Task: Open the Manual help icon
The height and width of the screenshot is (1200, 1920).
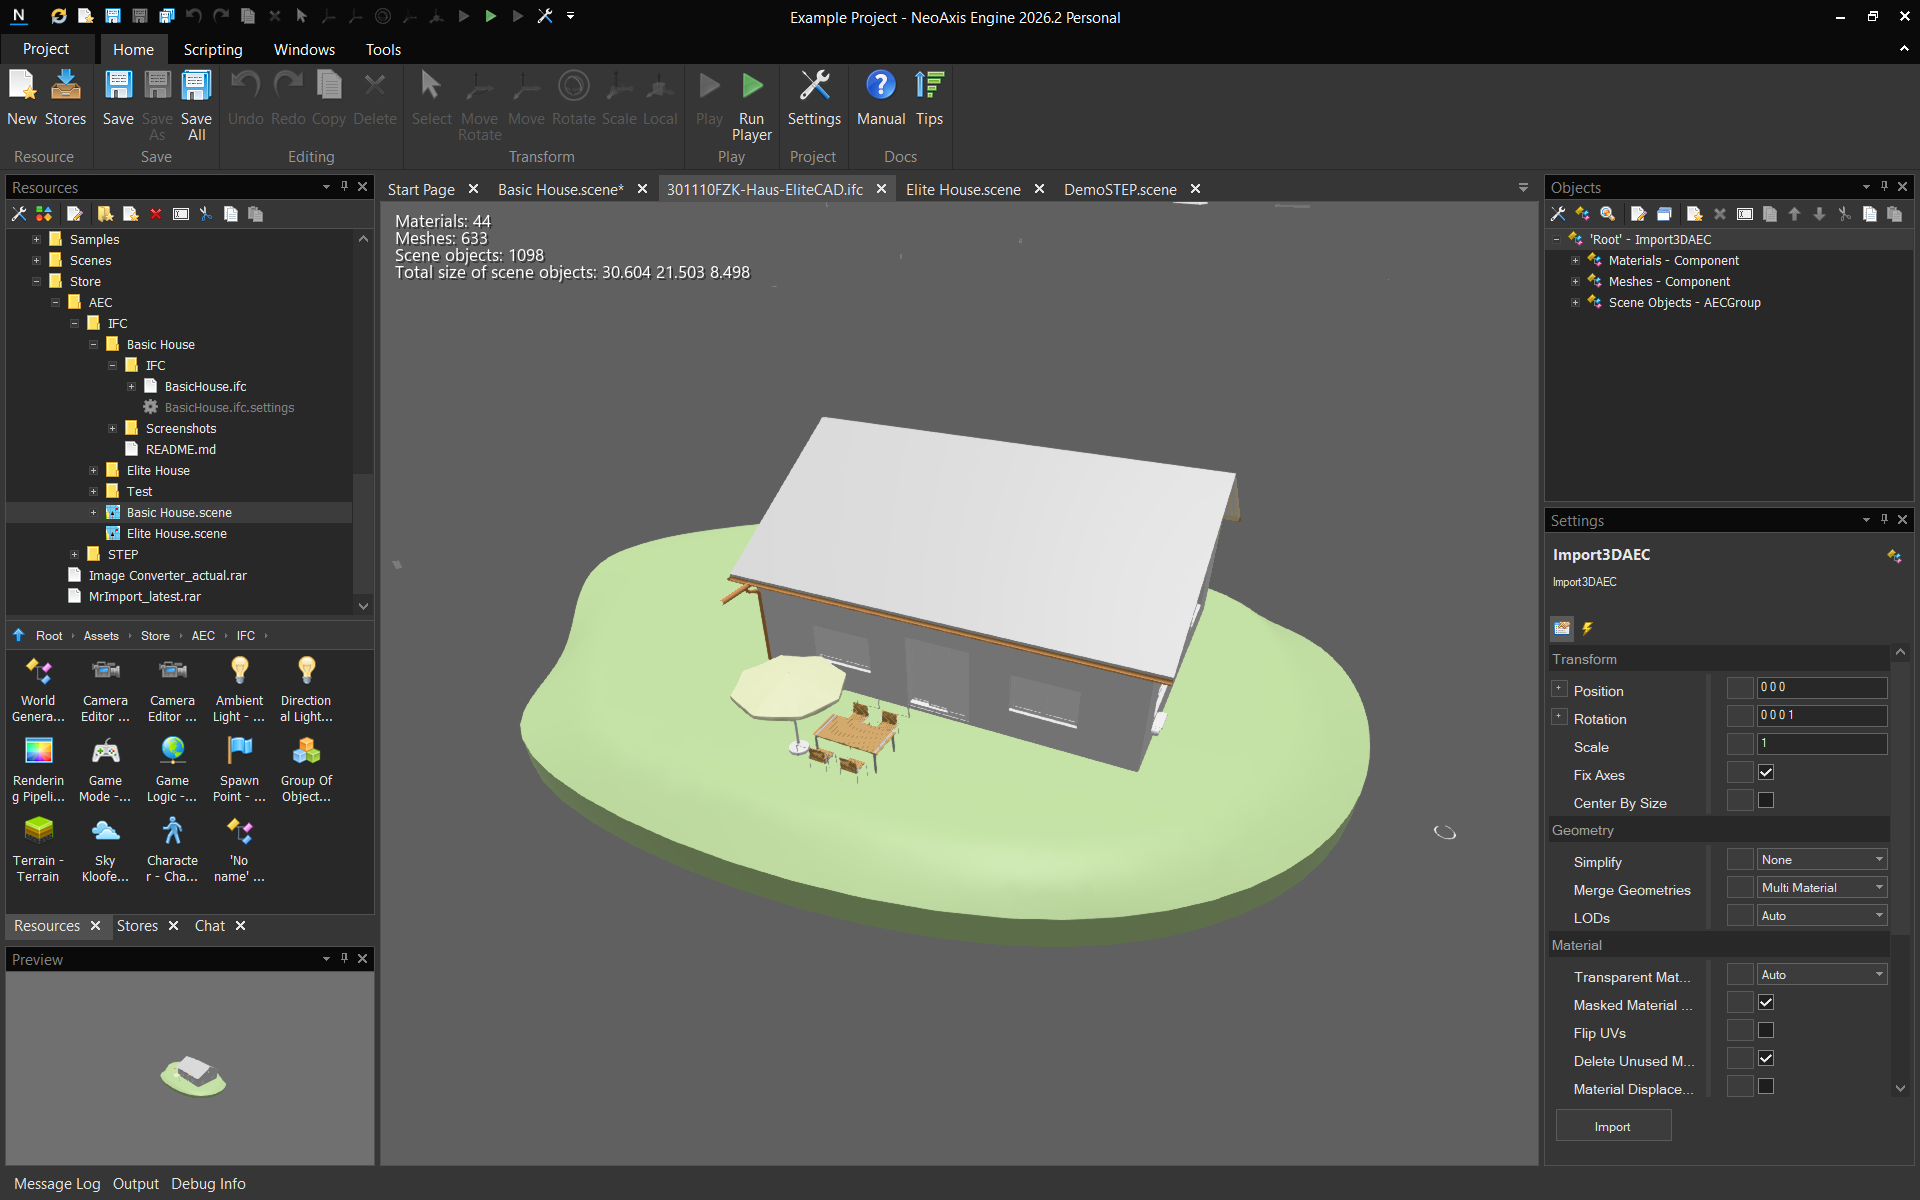Action: [880, 86]
